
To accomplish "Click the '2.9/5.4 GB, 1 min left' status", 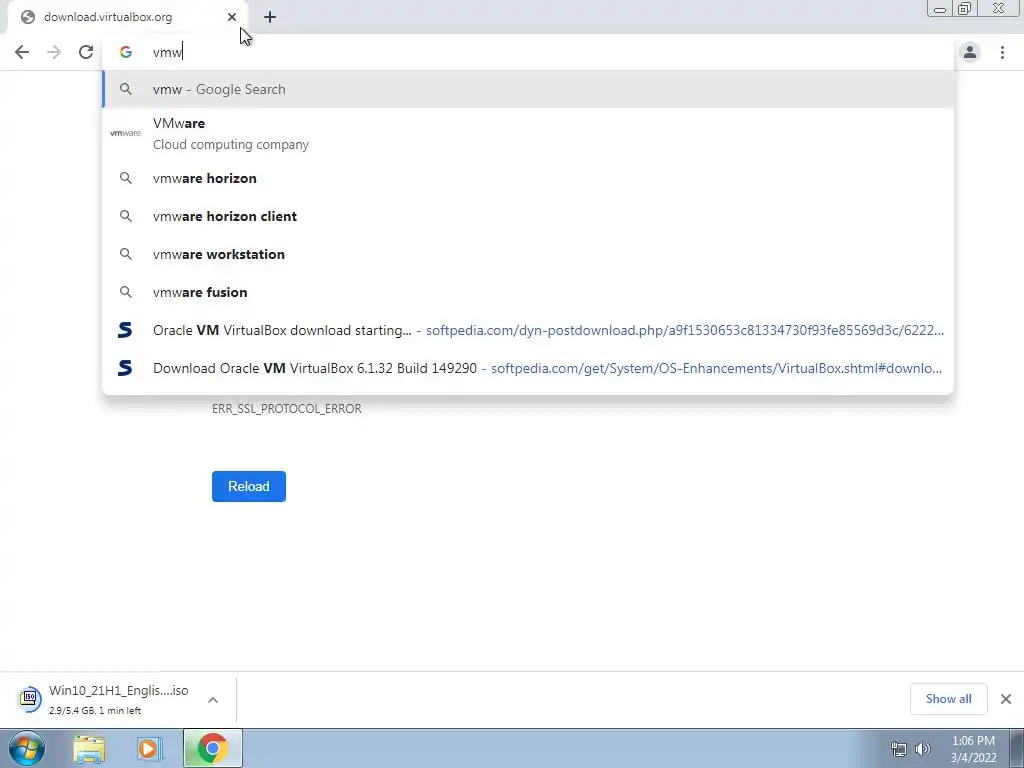I will tap(95, 711).
